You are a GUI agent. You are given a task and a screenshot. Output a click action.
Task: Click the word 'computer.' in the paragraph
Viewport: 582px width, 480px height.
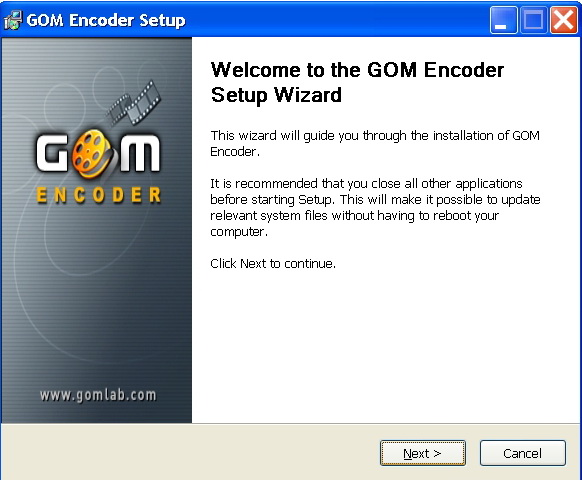tap(239, 232)
